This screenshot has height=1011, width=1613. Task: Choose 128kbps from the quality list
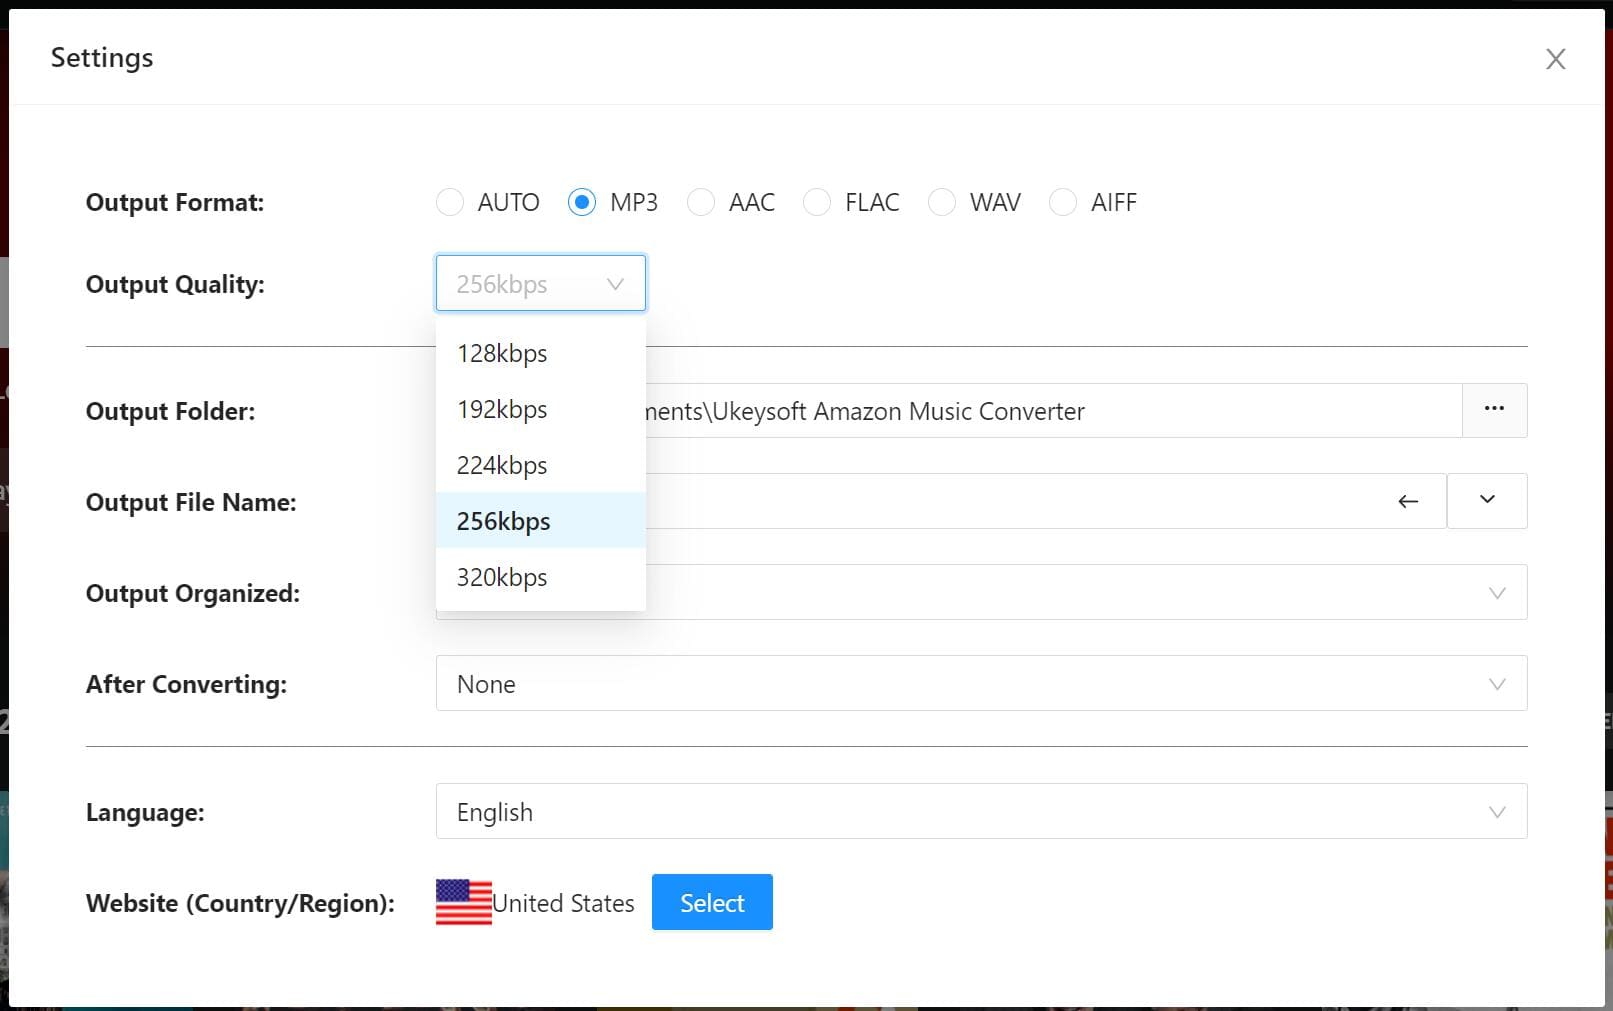(502, 353)
